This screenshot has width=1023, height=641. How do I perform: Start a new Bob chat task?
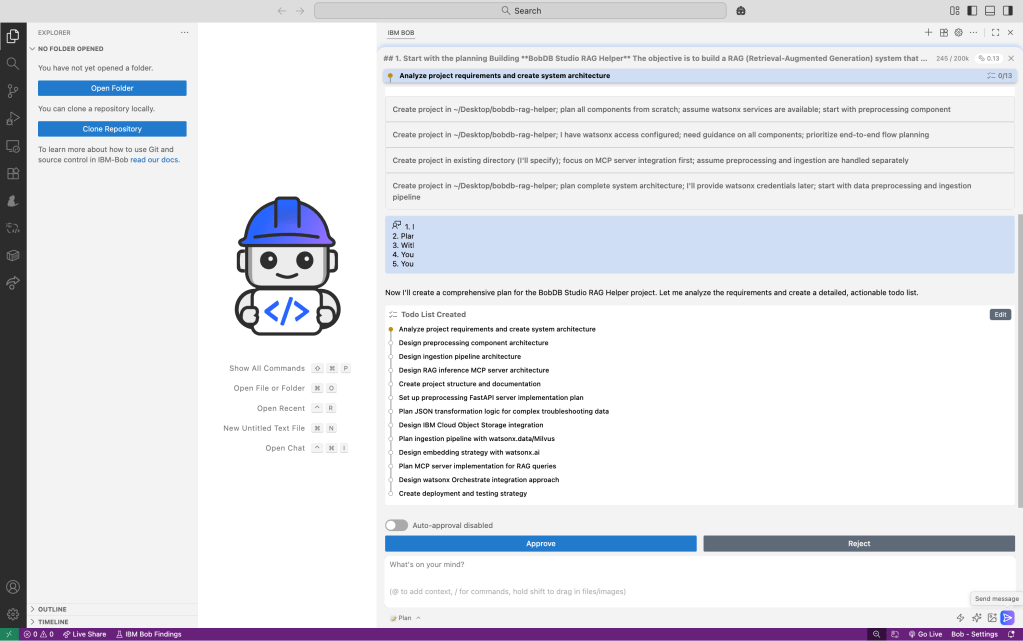coord(928,32)
